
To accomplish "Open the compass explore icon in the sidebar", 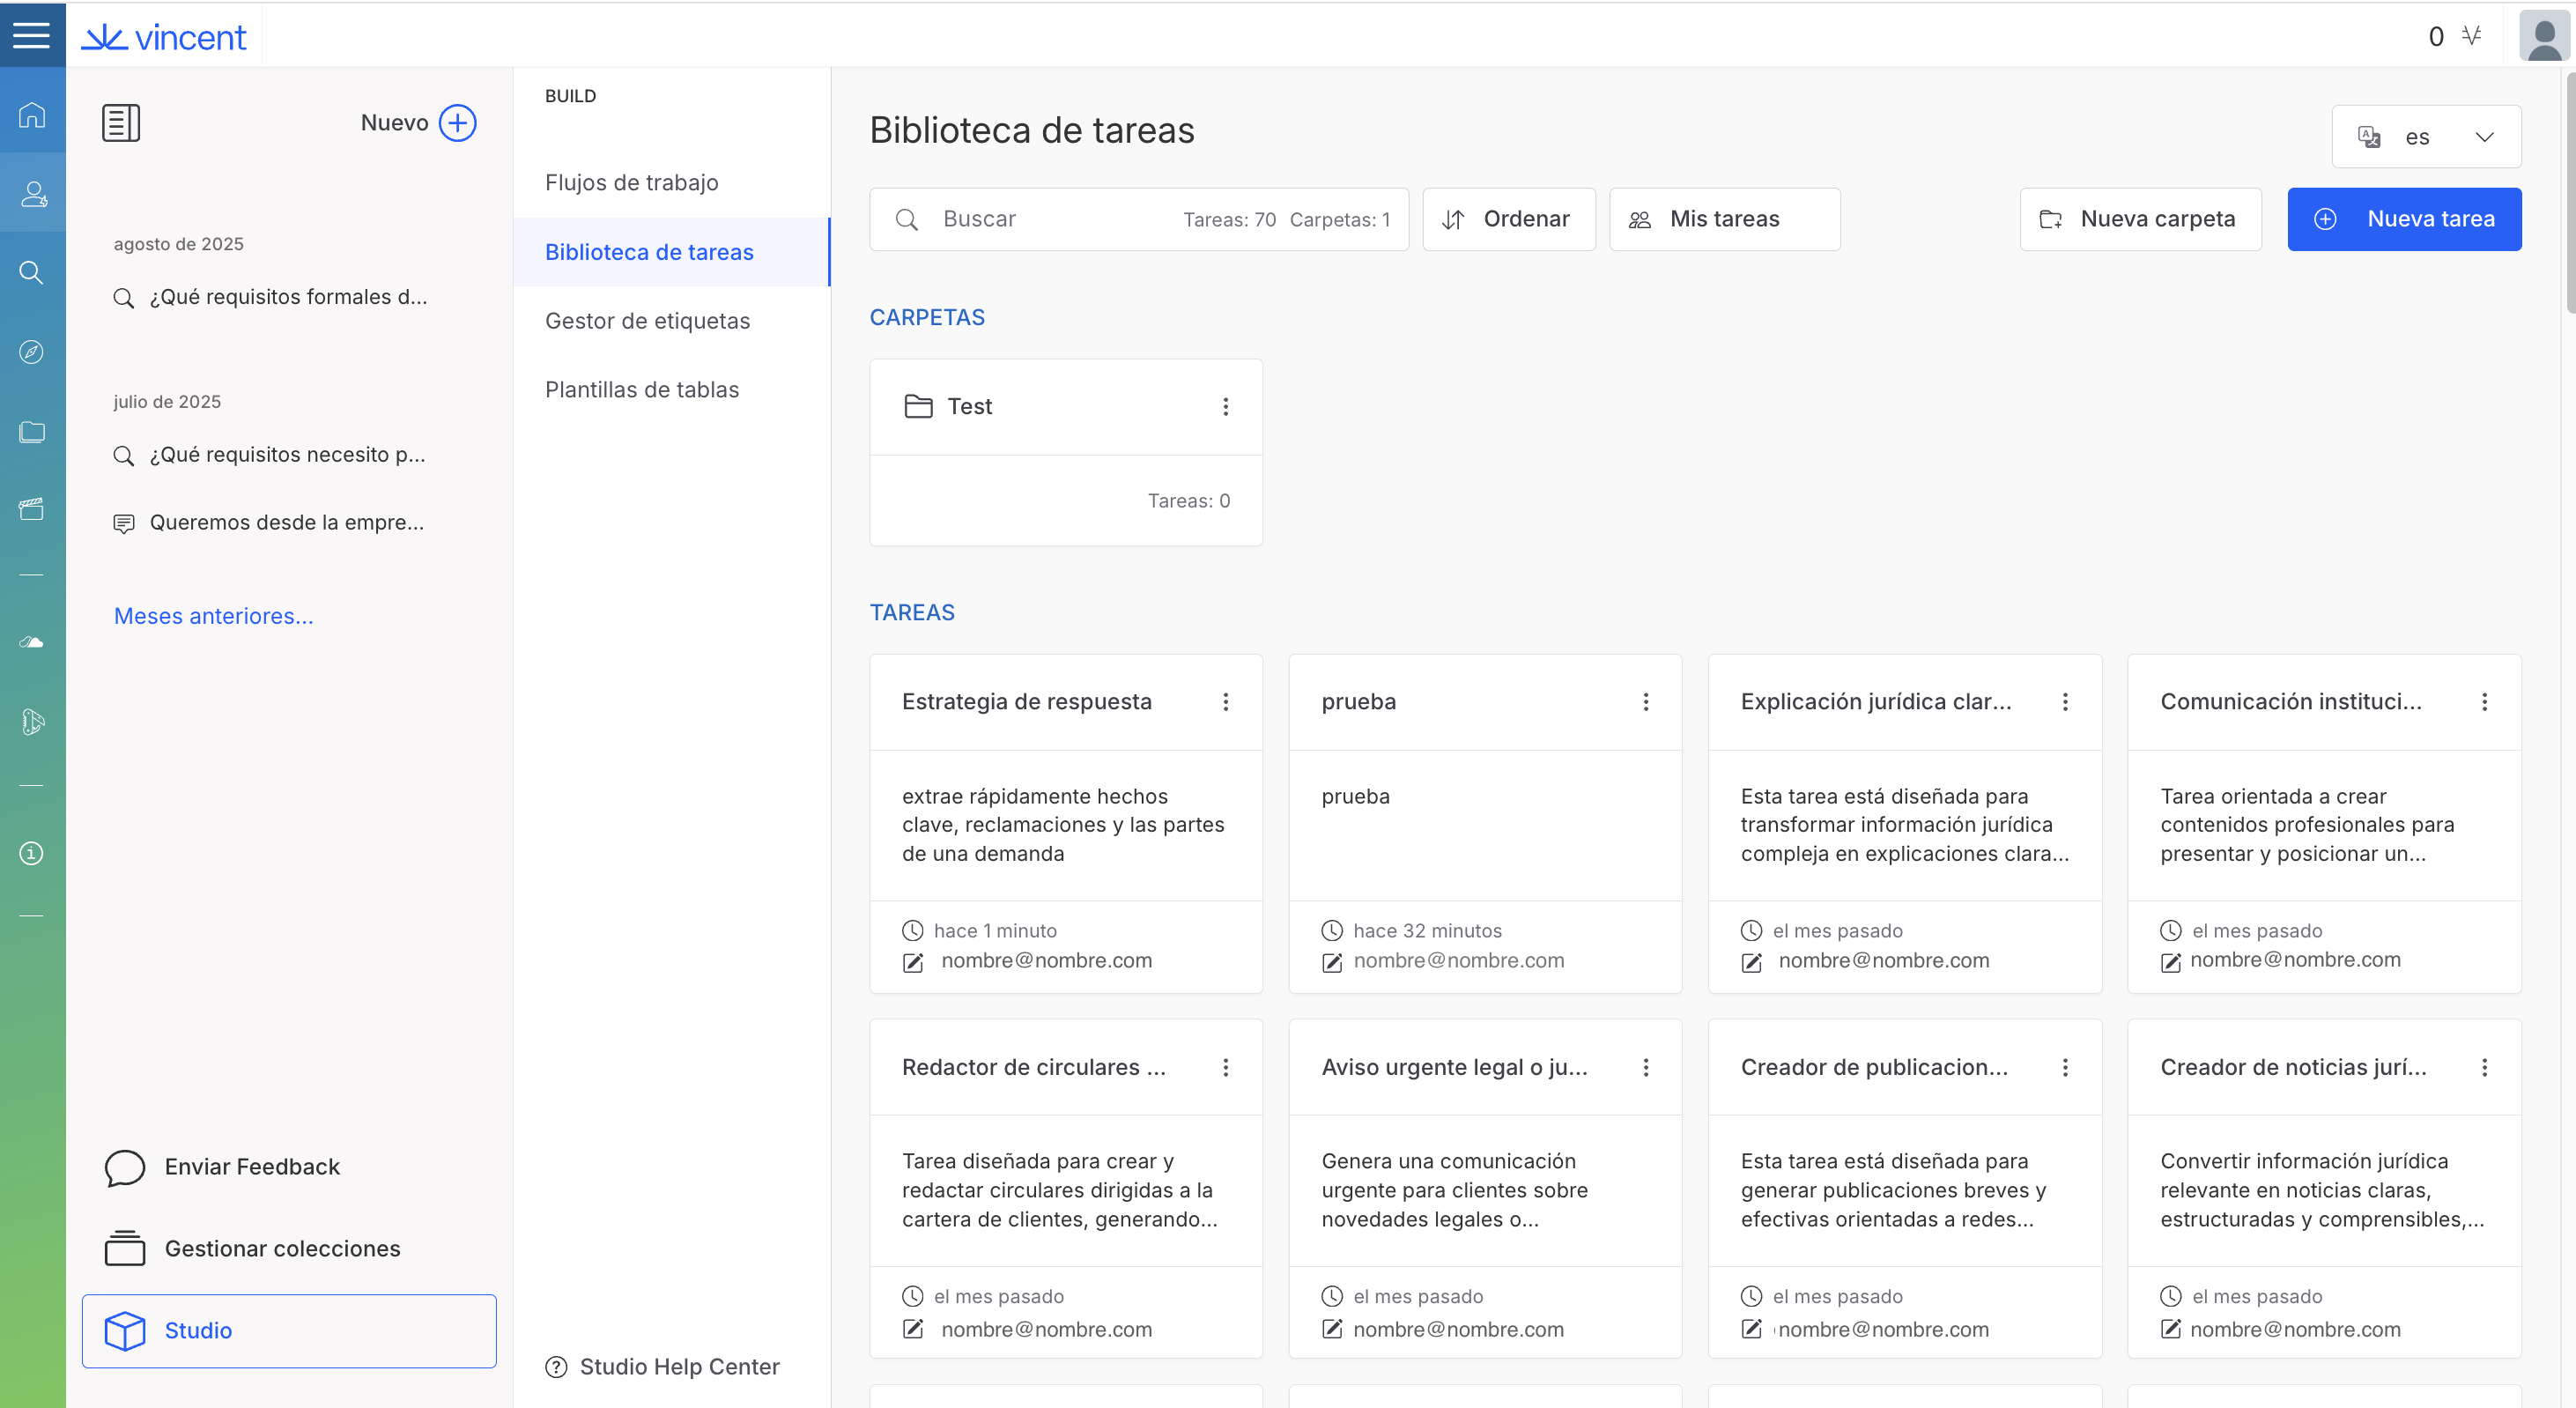I will pos(32,352).
